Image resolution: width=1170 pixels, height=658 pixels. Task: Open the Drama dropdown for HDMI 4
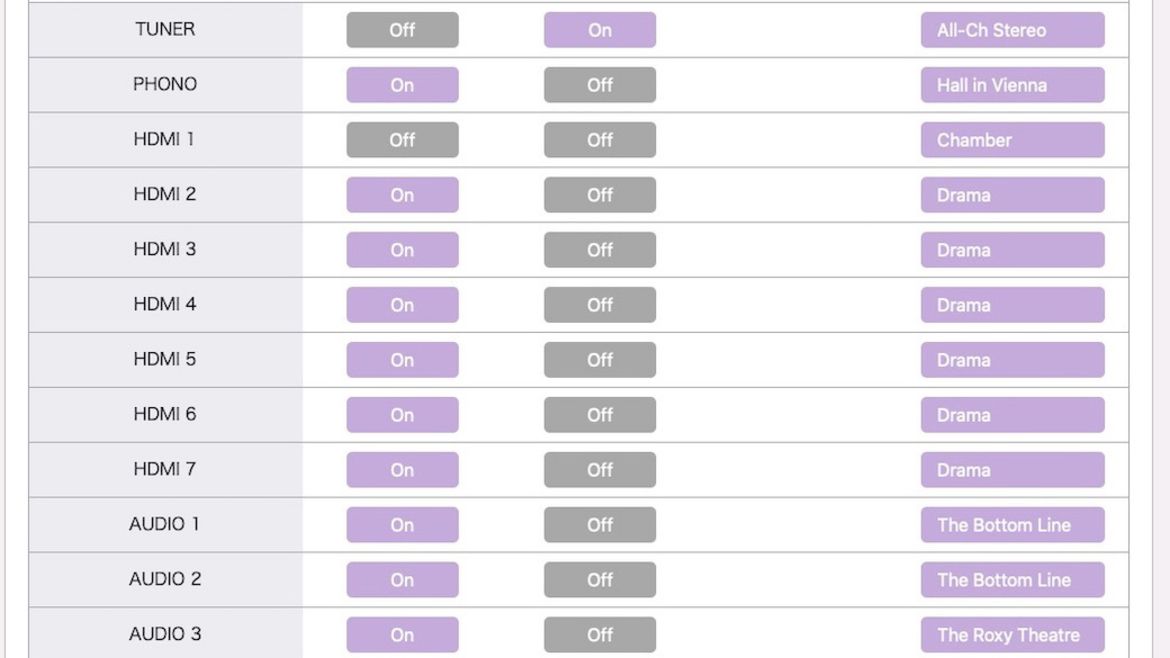click(x=1013, y=305)
